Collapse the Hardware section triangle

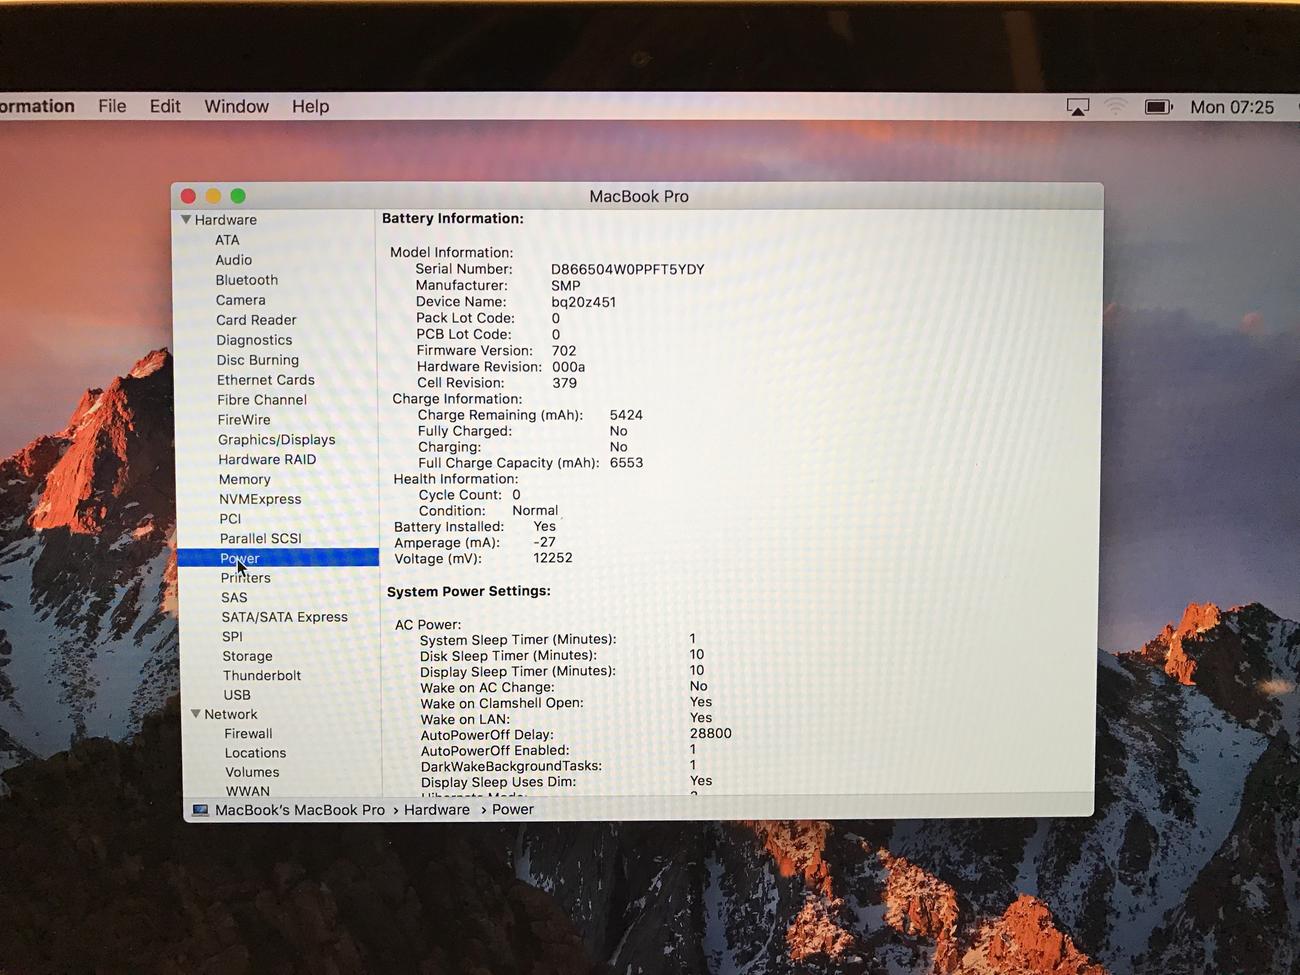(186, 219)
